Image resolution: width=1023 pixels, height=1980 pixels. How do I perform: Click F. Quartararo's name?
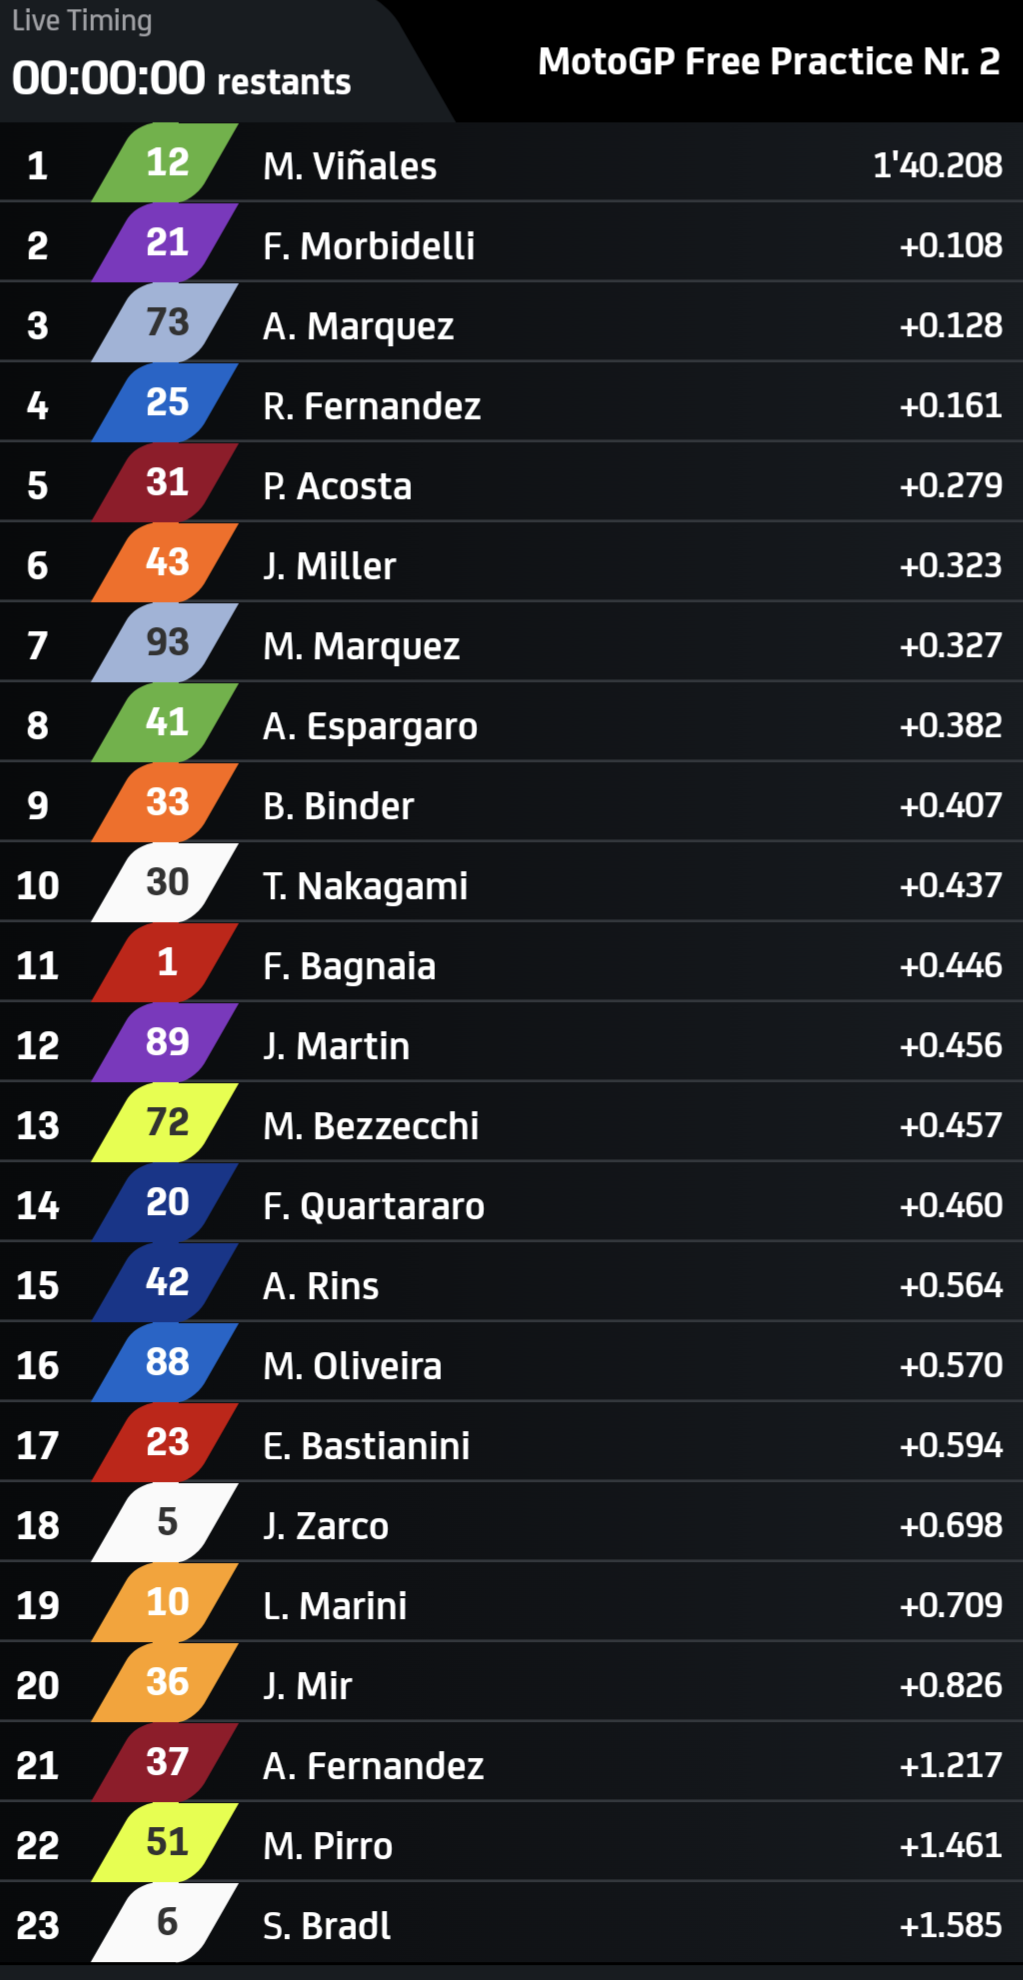(x=374, y=1206)
